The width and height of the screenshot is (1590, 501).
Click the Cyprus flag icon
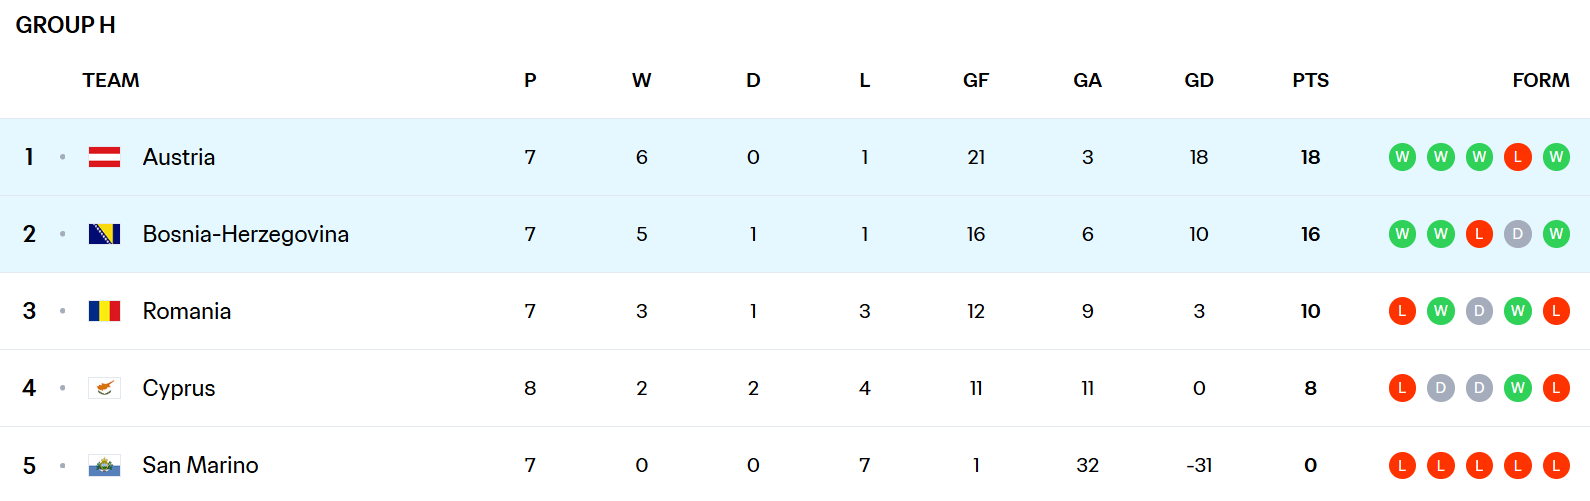104,388
